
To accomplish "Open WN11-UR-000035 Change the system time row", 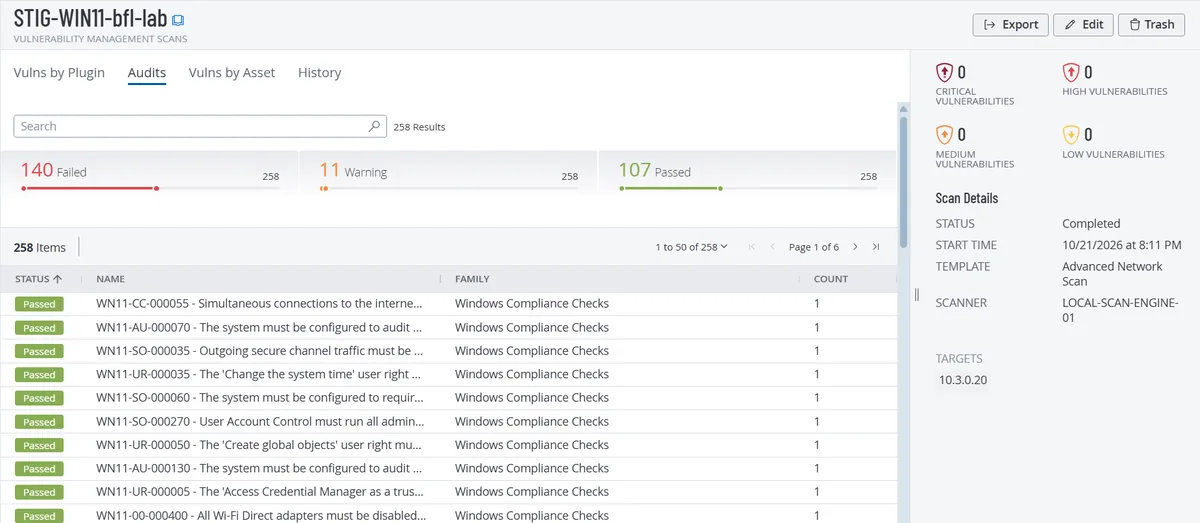I will point(449,374).
